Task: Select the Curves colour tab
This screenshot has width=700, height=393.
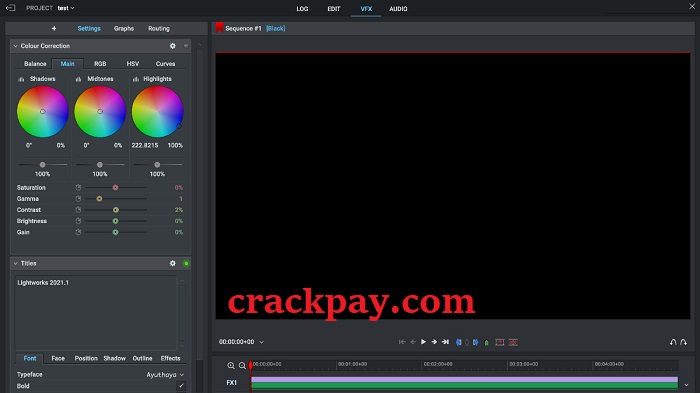Action: (x=165, y=64)
